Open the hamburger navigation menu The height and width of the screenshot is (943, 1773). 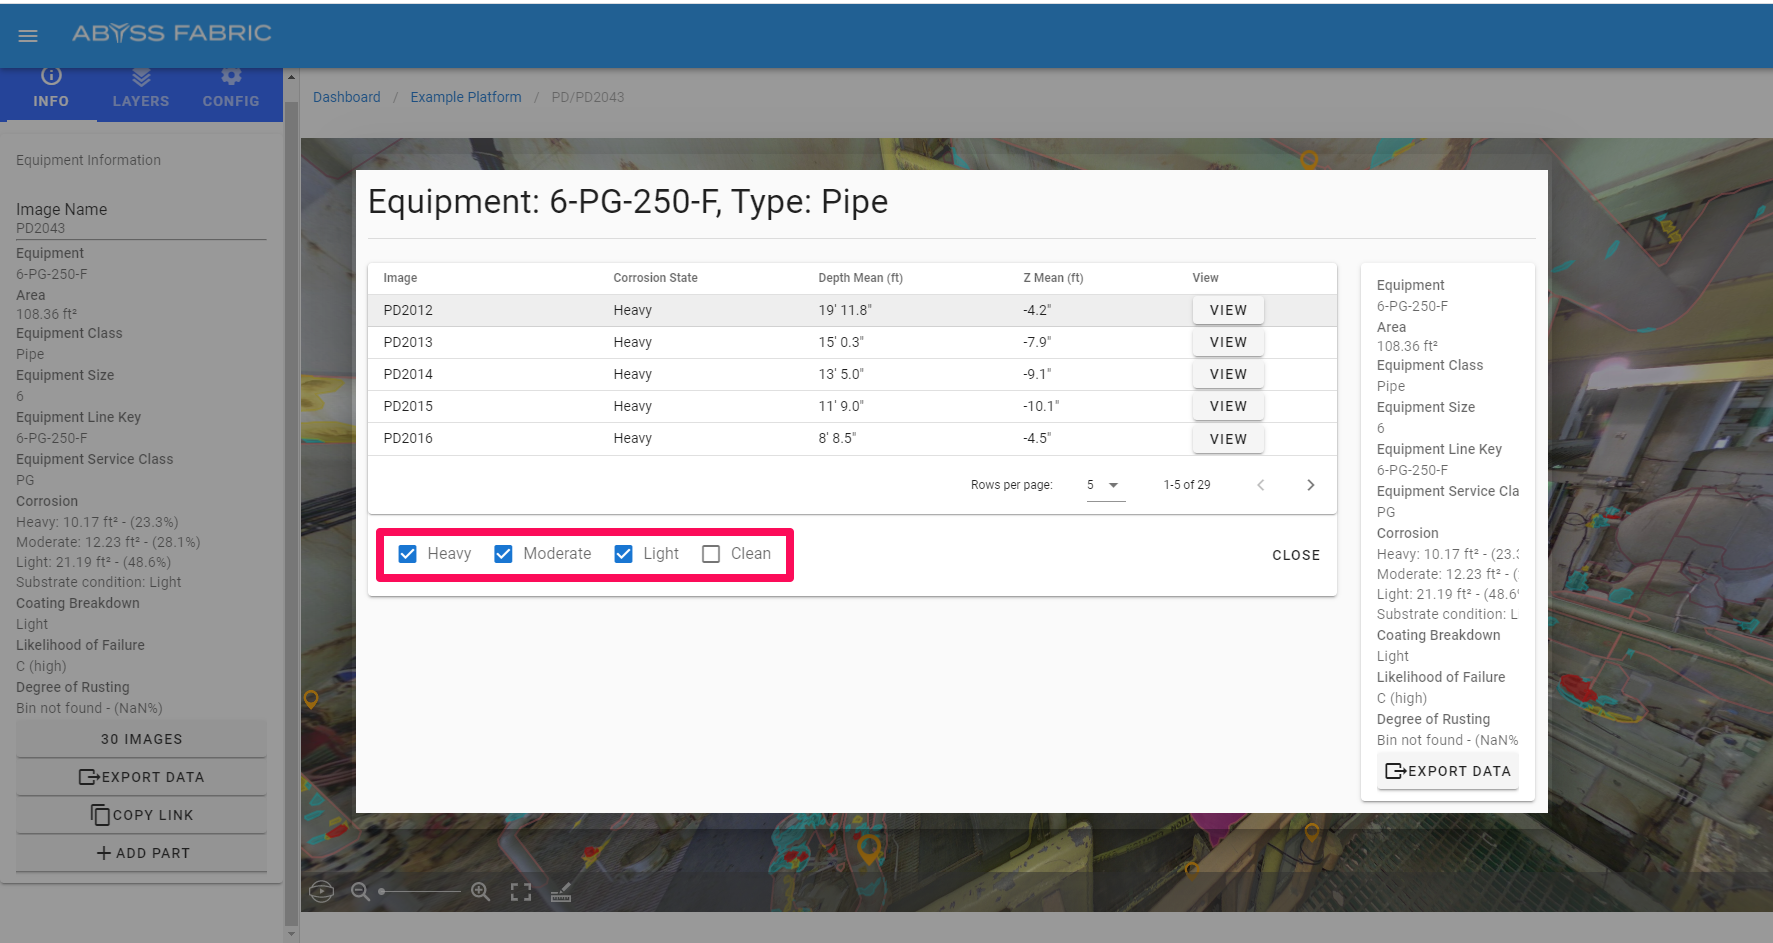coord(28,36)
